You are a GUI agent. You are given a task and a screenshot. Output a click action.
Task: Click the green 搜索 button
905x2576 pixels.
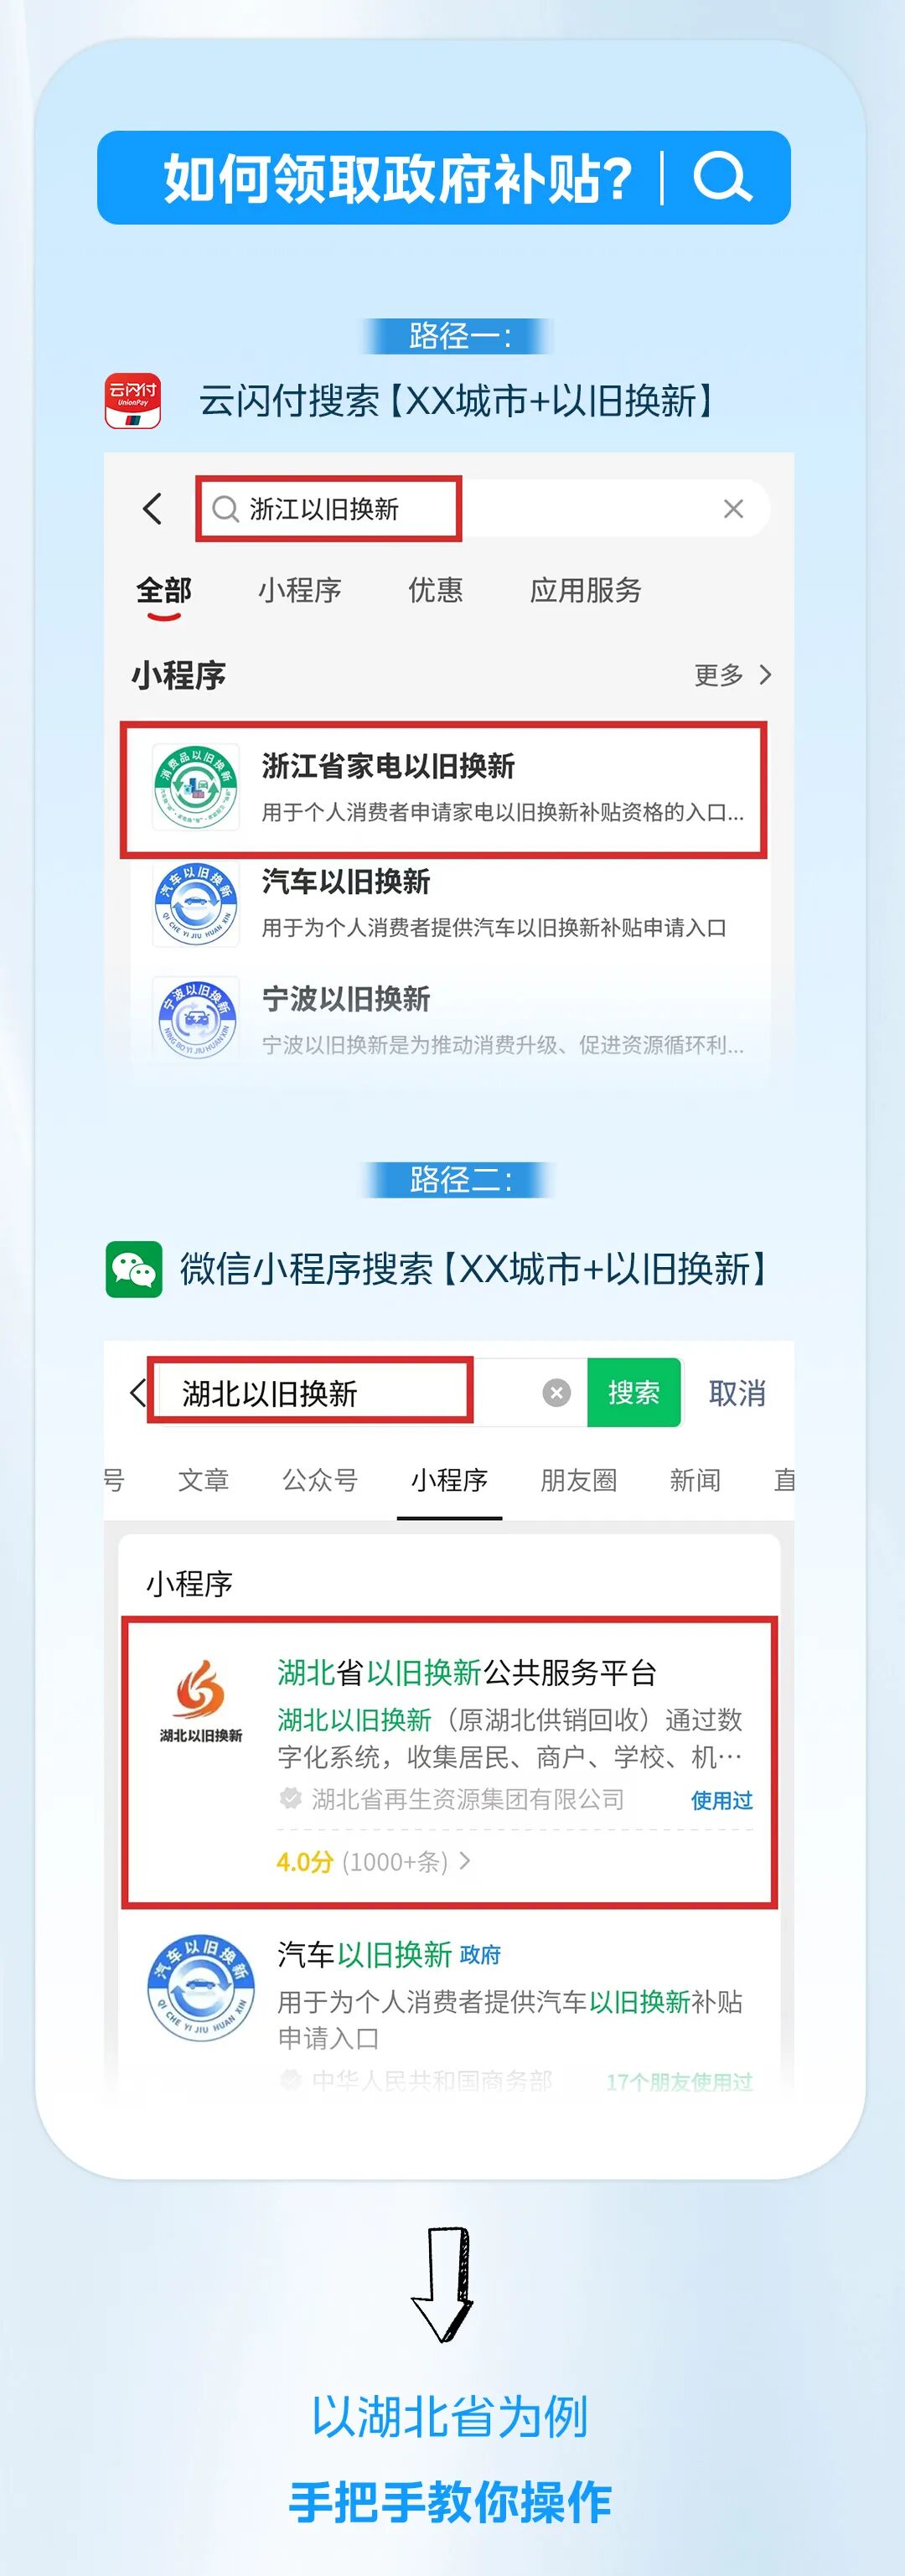coord(634,1392)
